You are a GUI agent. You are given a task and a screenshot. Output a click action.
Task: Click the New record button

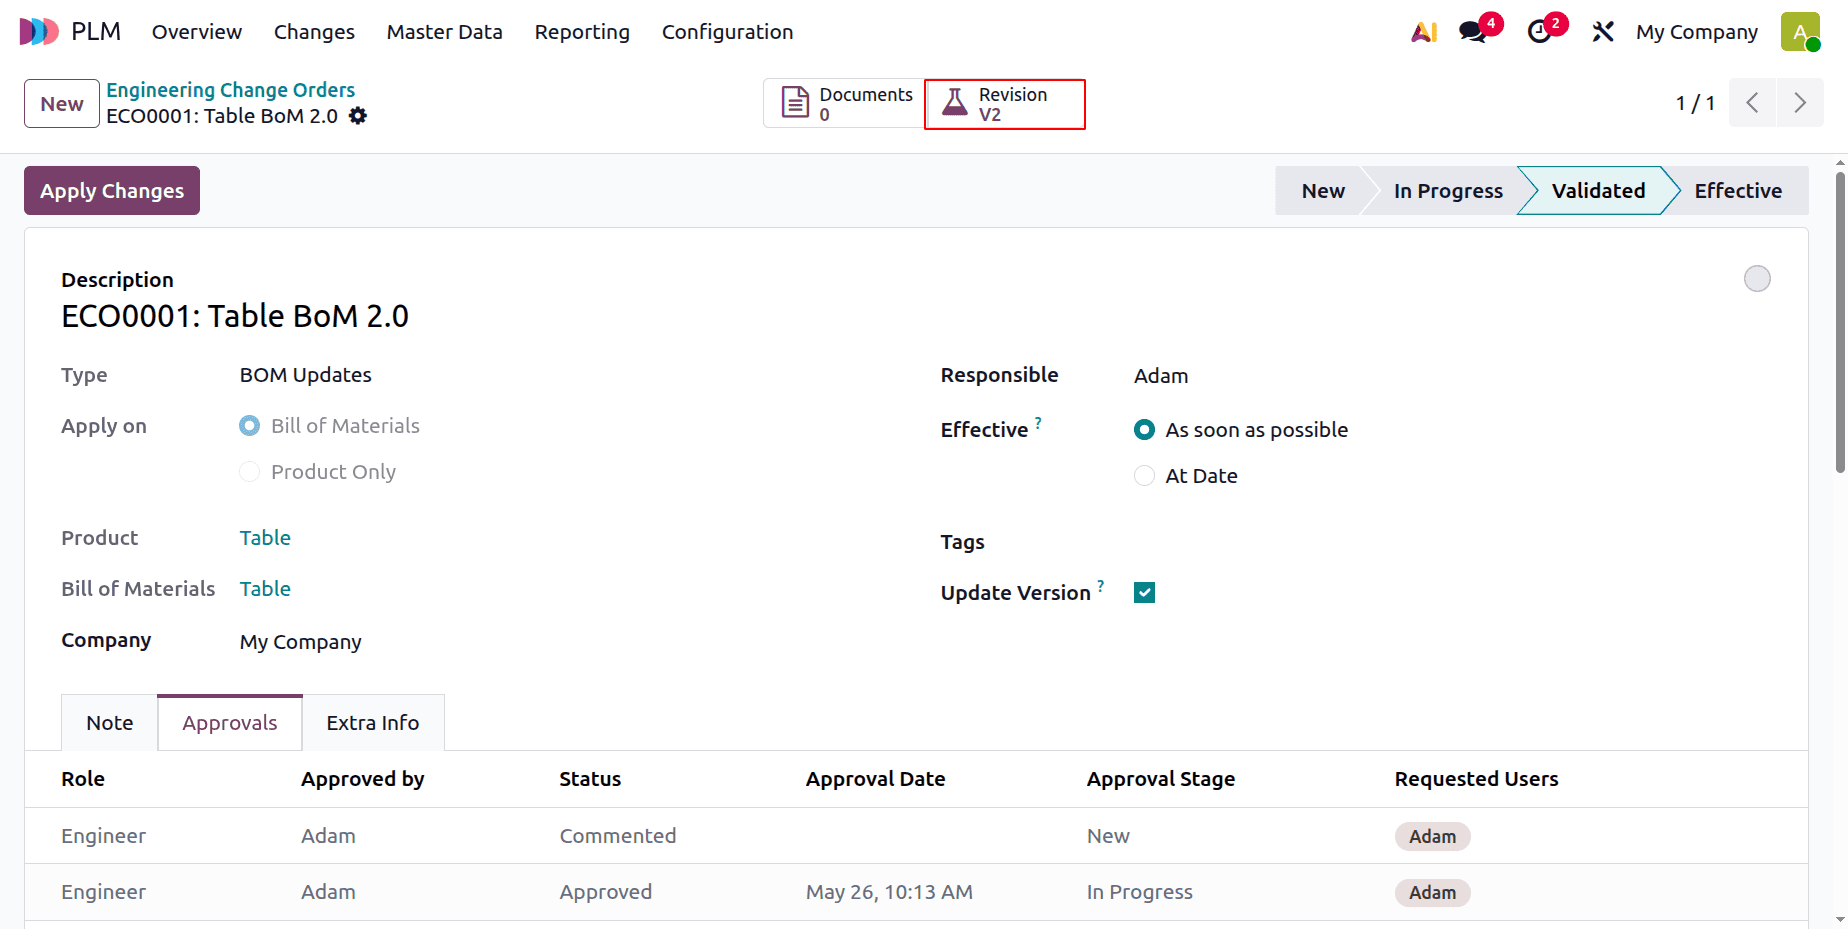pos(62,104)
